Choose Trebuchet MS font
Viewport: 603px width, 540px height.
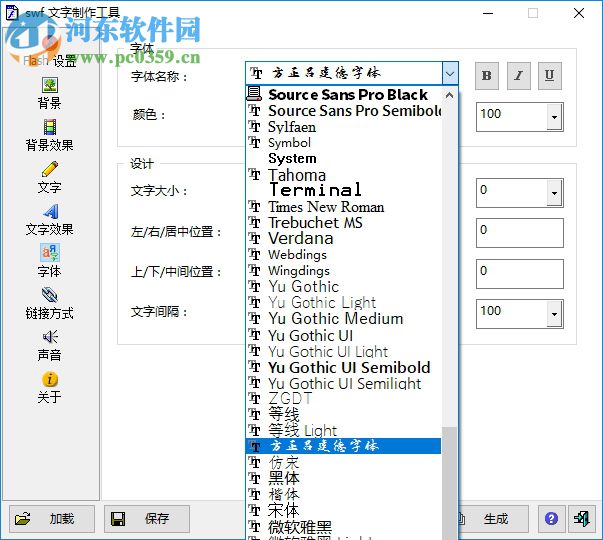[x=343, y=222]
